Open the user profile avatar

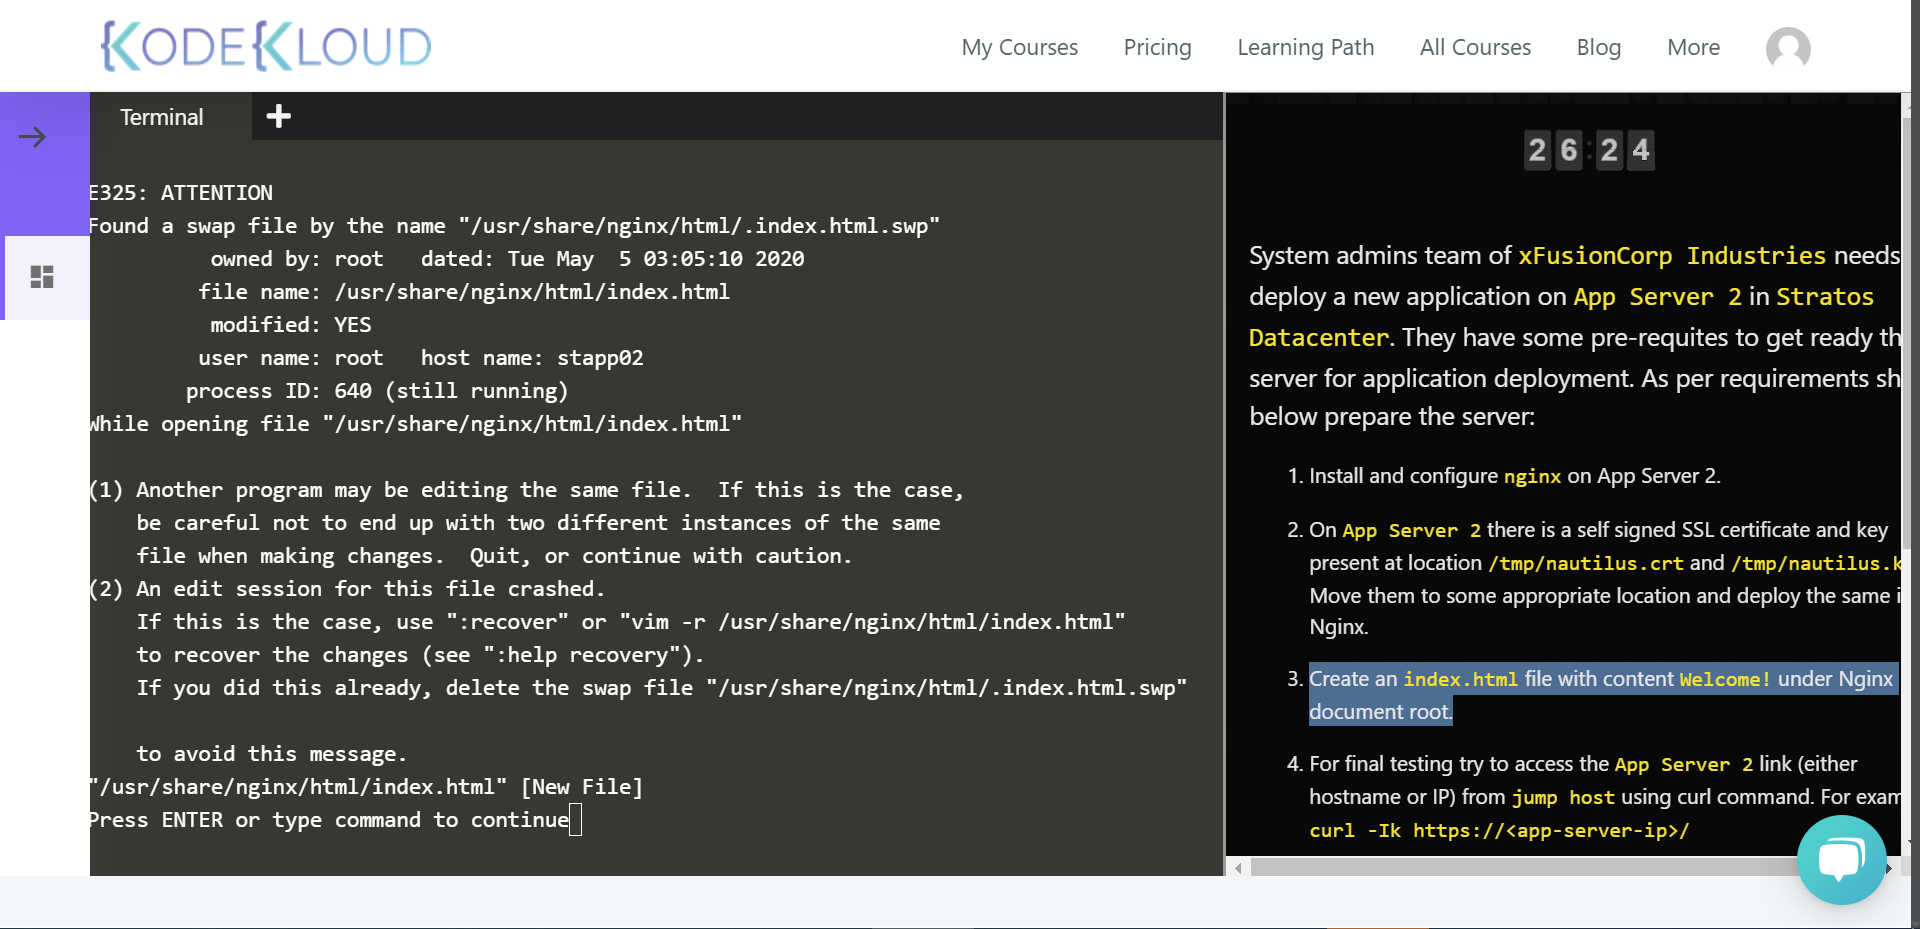1788,47
